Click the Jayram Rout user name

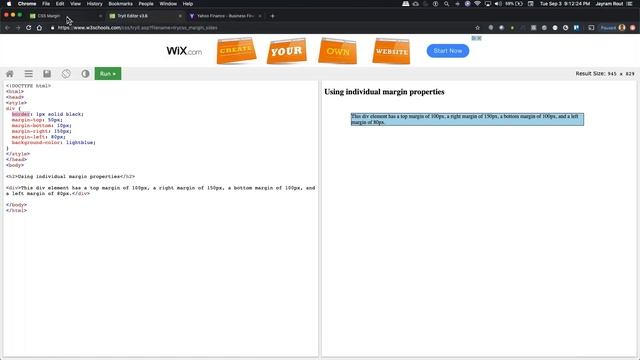coord(609,4)
